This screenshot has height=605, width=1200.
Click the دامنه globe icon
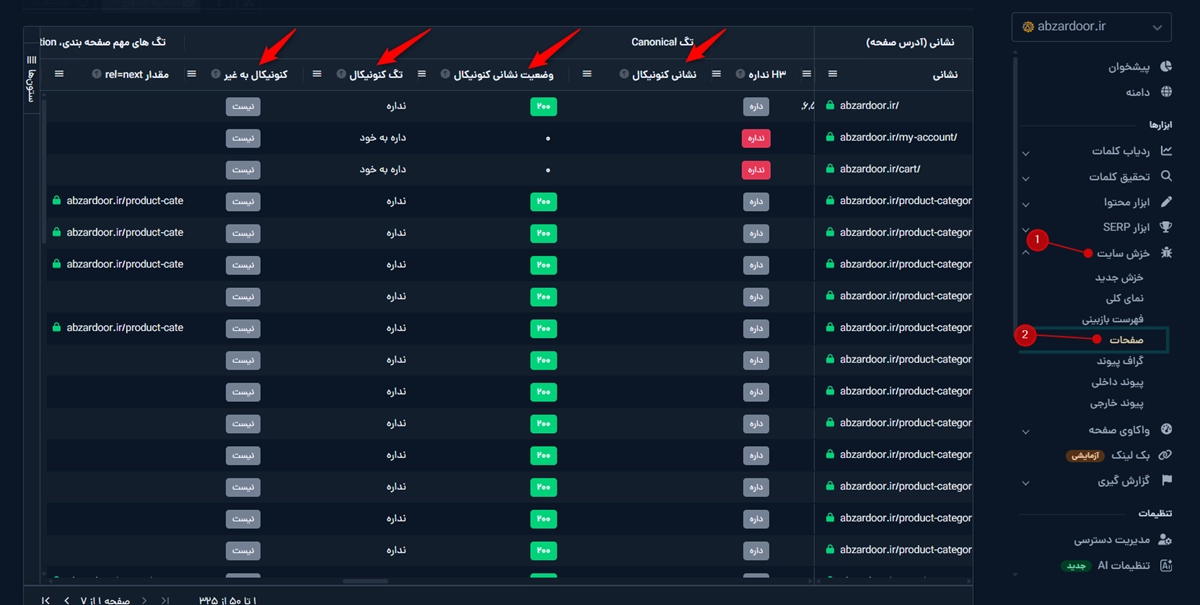coord(1164,92)
